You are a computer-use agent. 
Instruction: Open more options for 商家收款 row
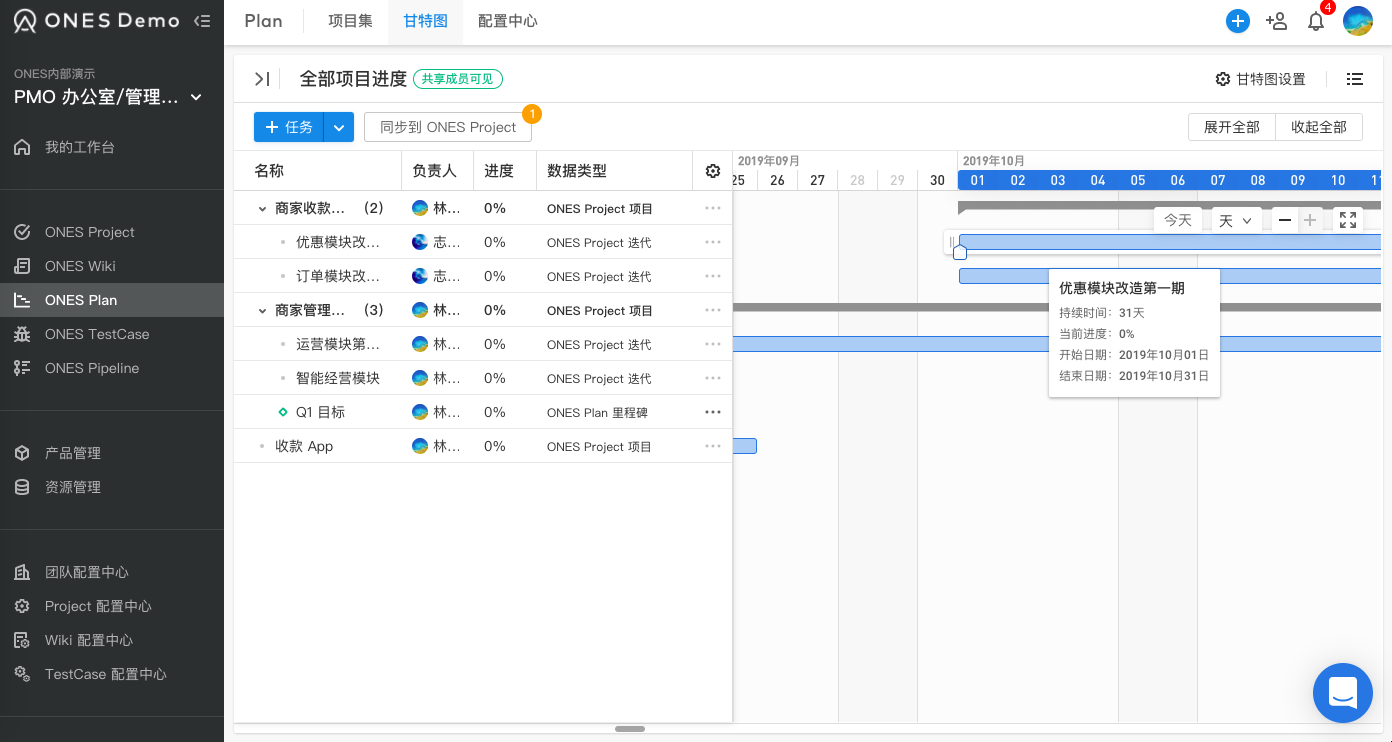[713, 208]
